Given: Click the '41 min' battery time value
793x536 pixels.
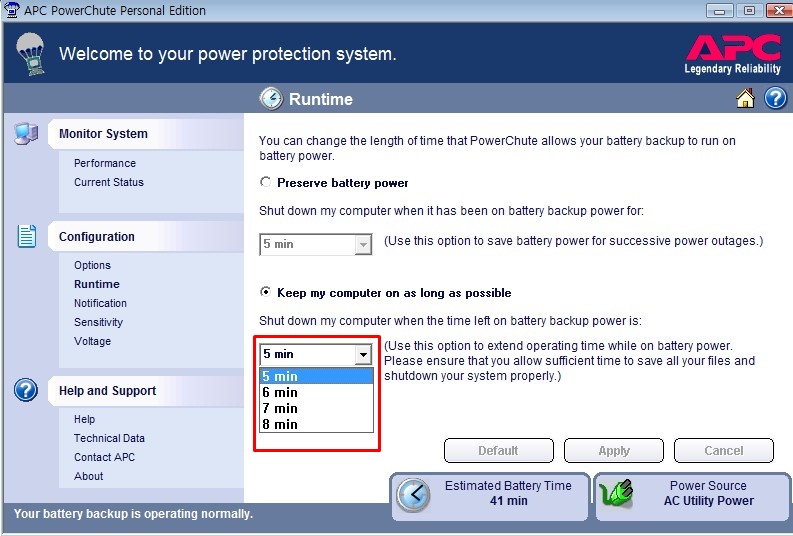Looking at the screenshot, I should [508, 501].
